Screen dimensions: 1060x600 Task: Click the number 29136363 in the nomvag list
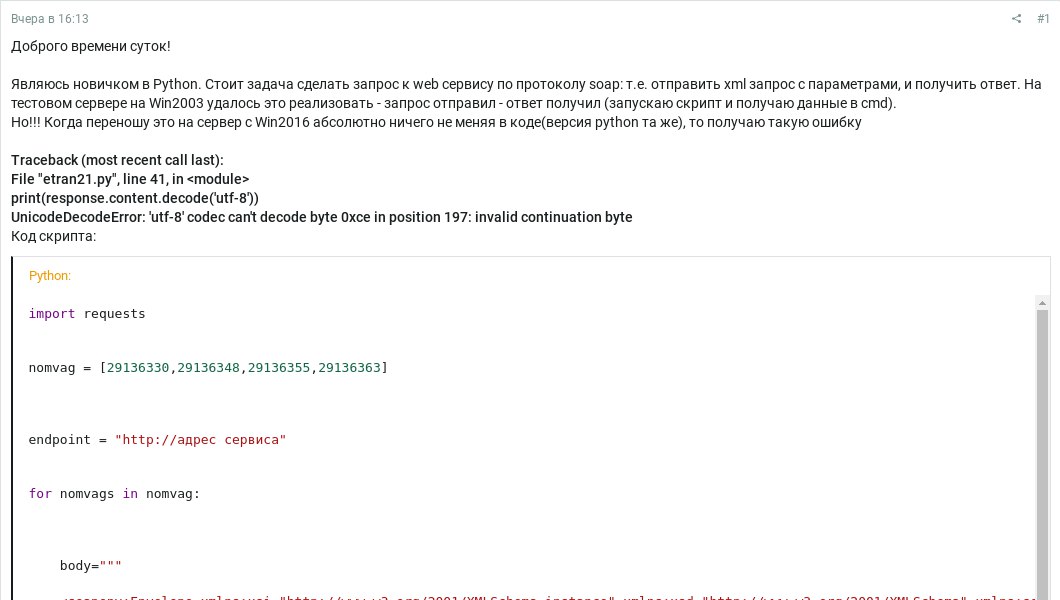(350, 368)
